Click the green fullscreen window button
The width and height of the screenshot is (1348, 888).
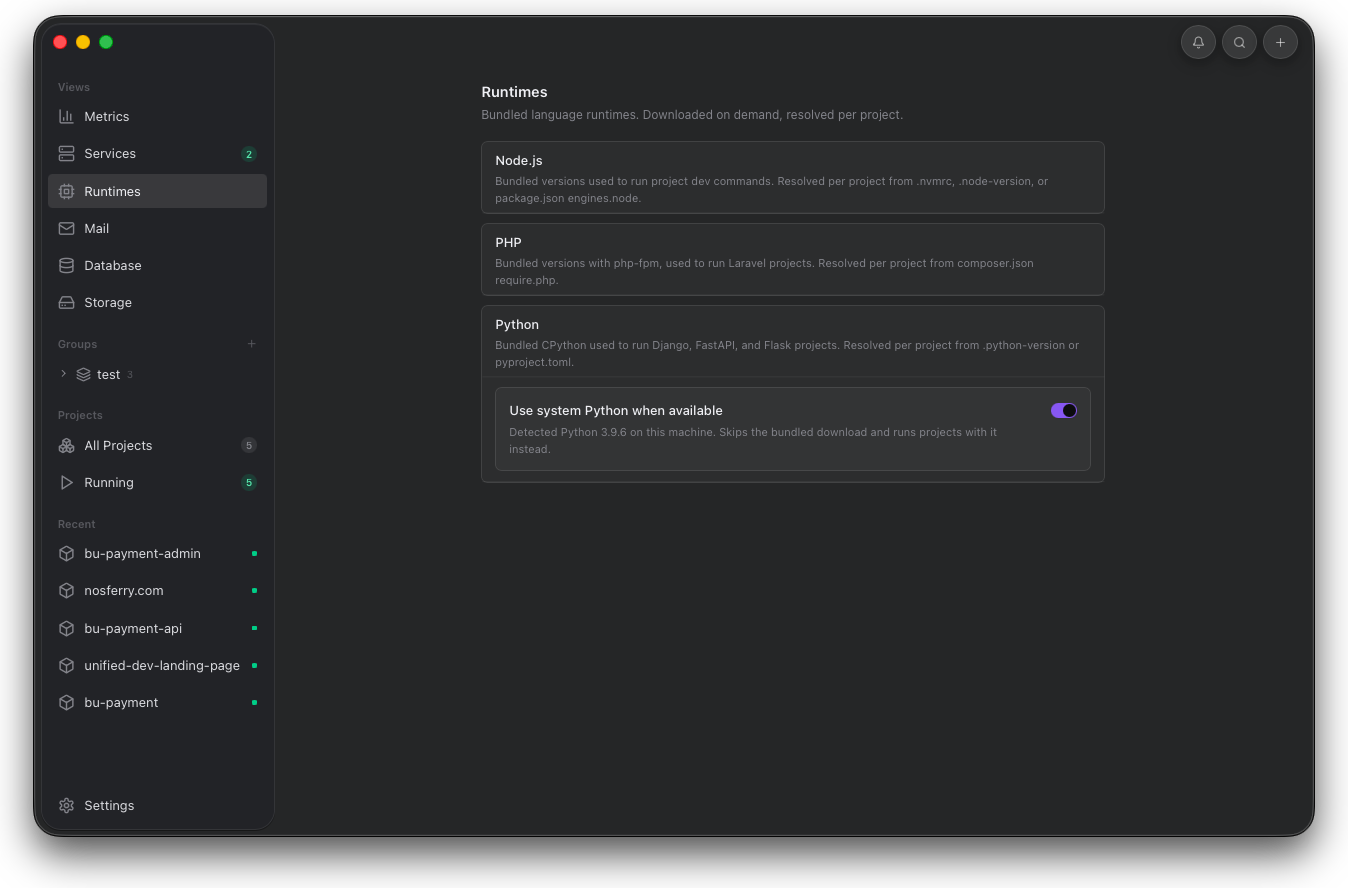106,42
